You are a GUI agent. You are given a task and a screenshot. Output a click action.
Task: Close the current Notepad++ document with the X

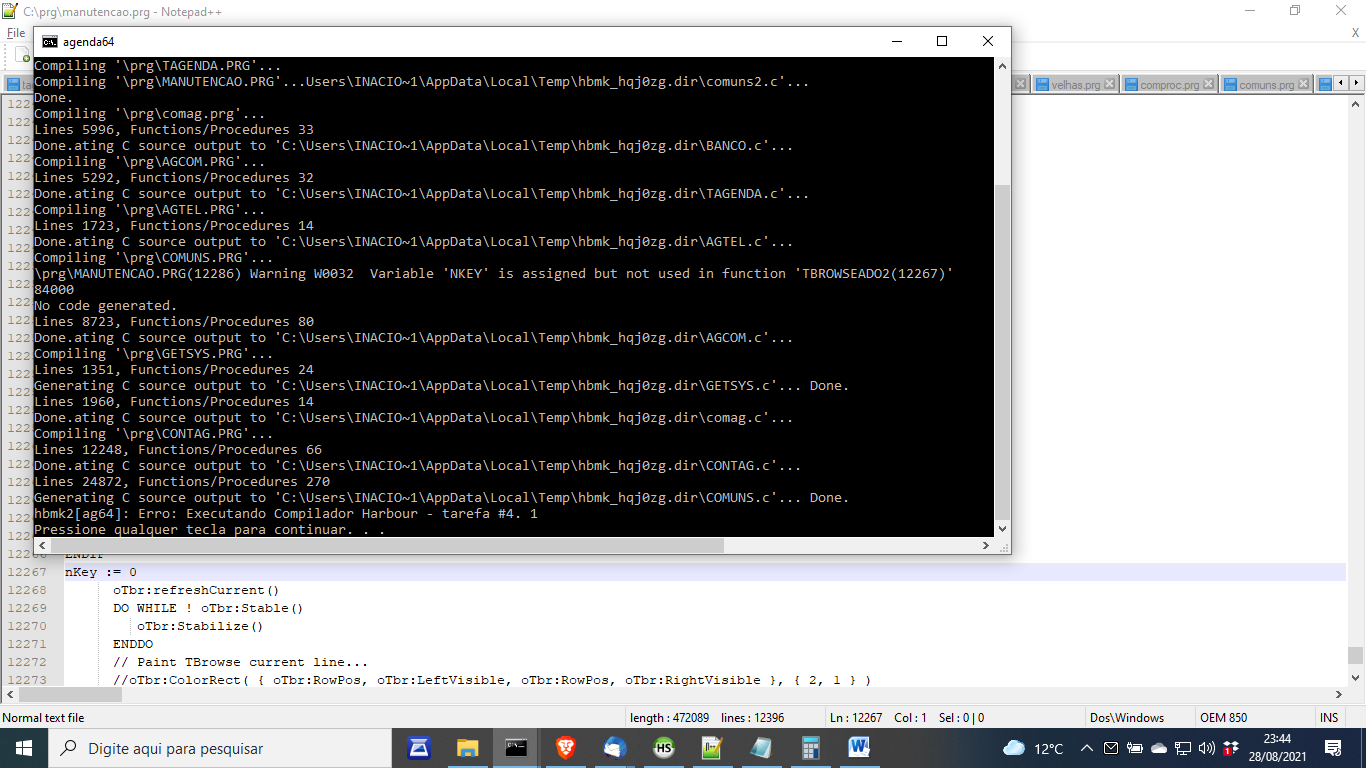(1355, 33)
